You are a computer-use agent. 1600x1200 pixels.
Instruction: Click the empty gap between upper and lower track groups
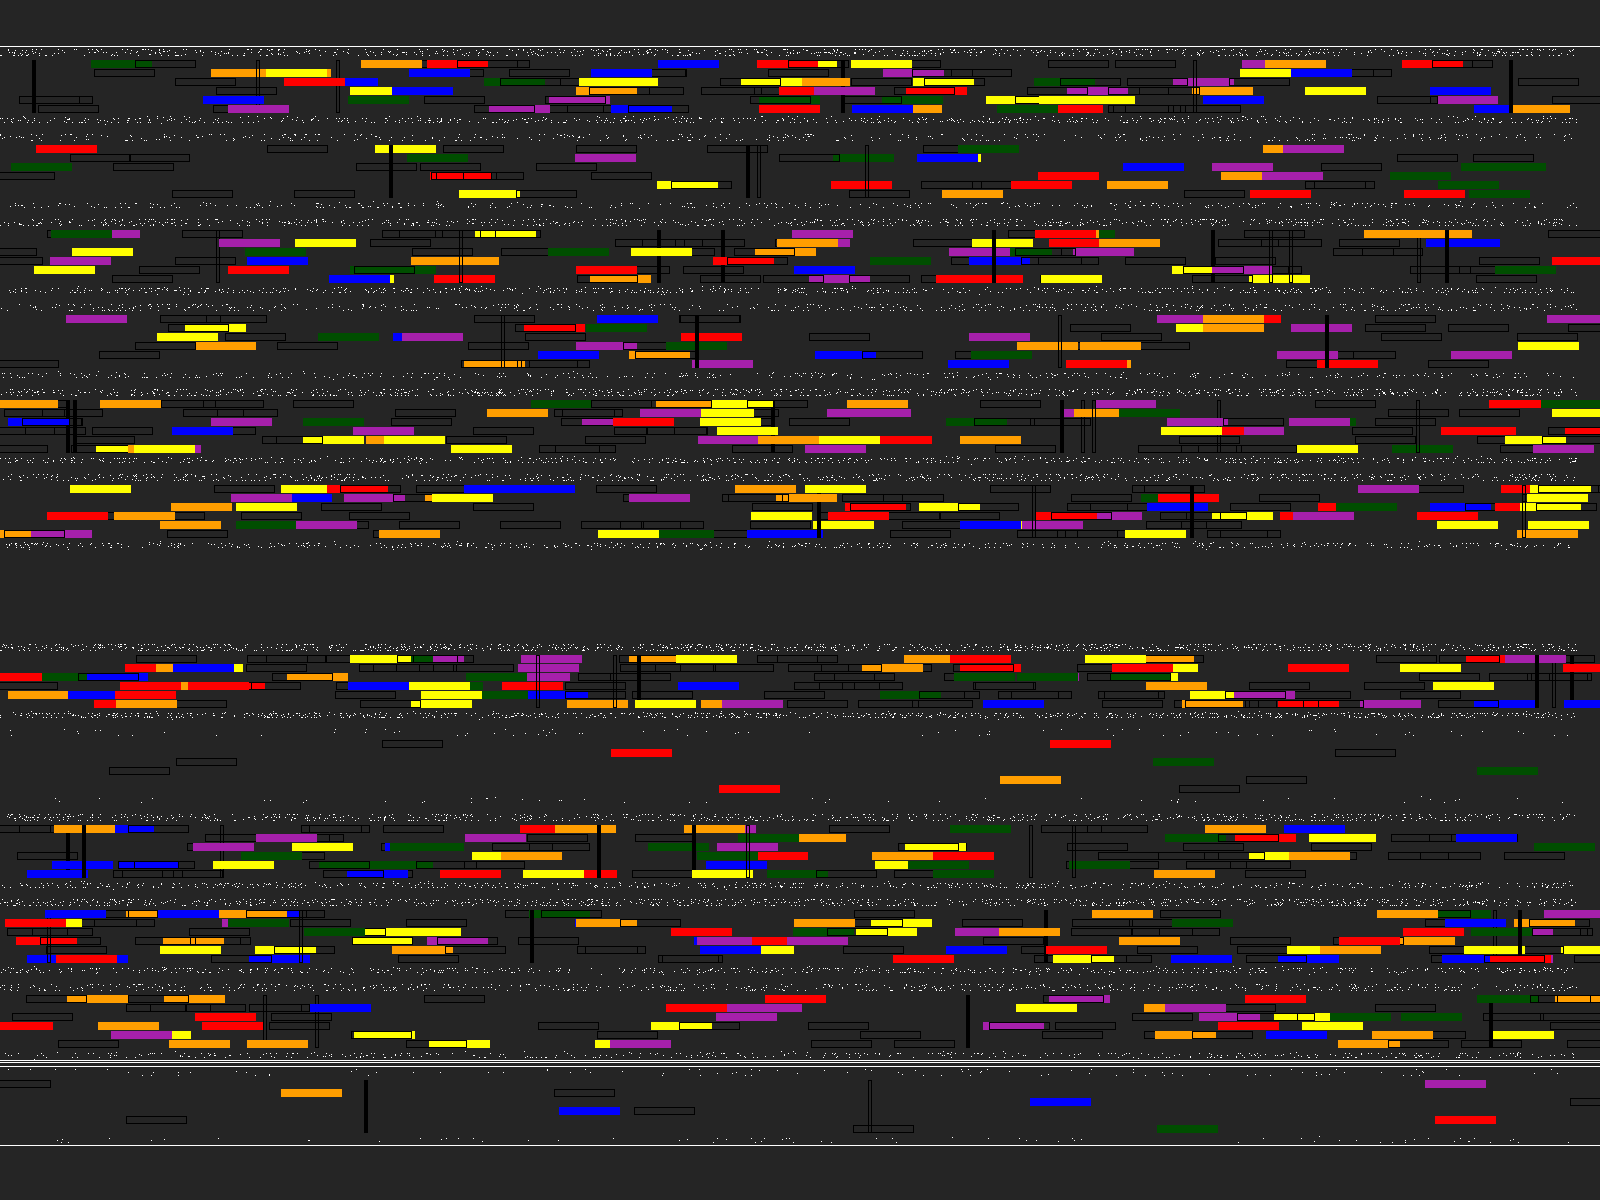click(800, 595)
